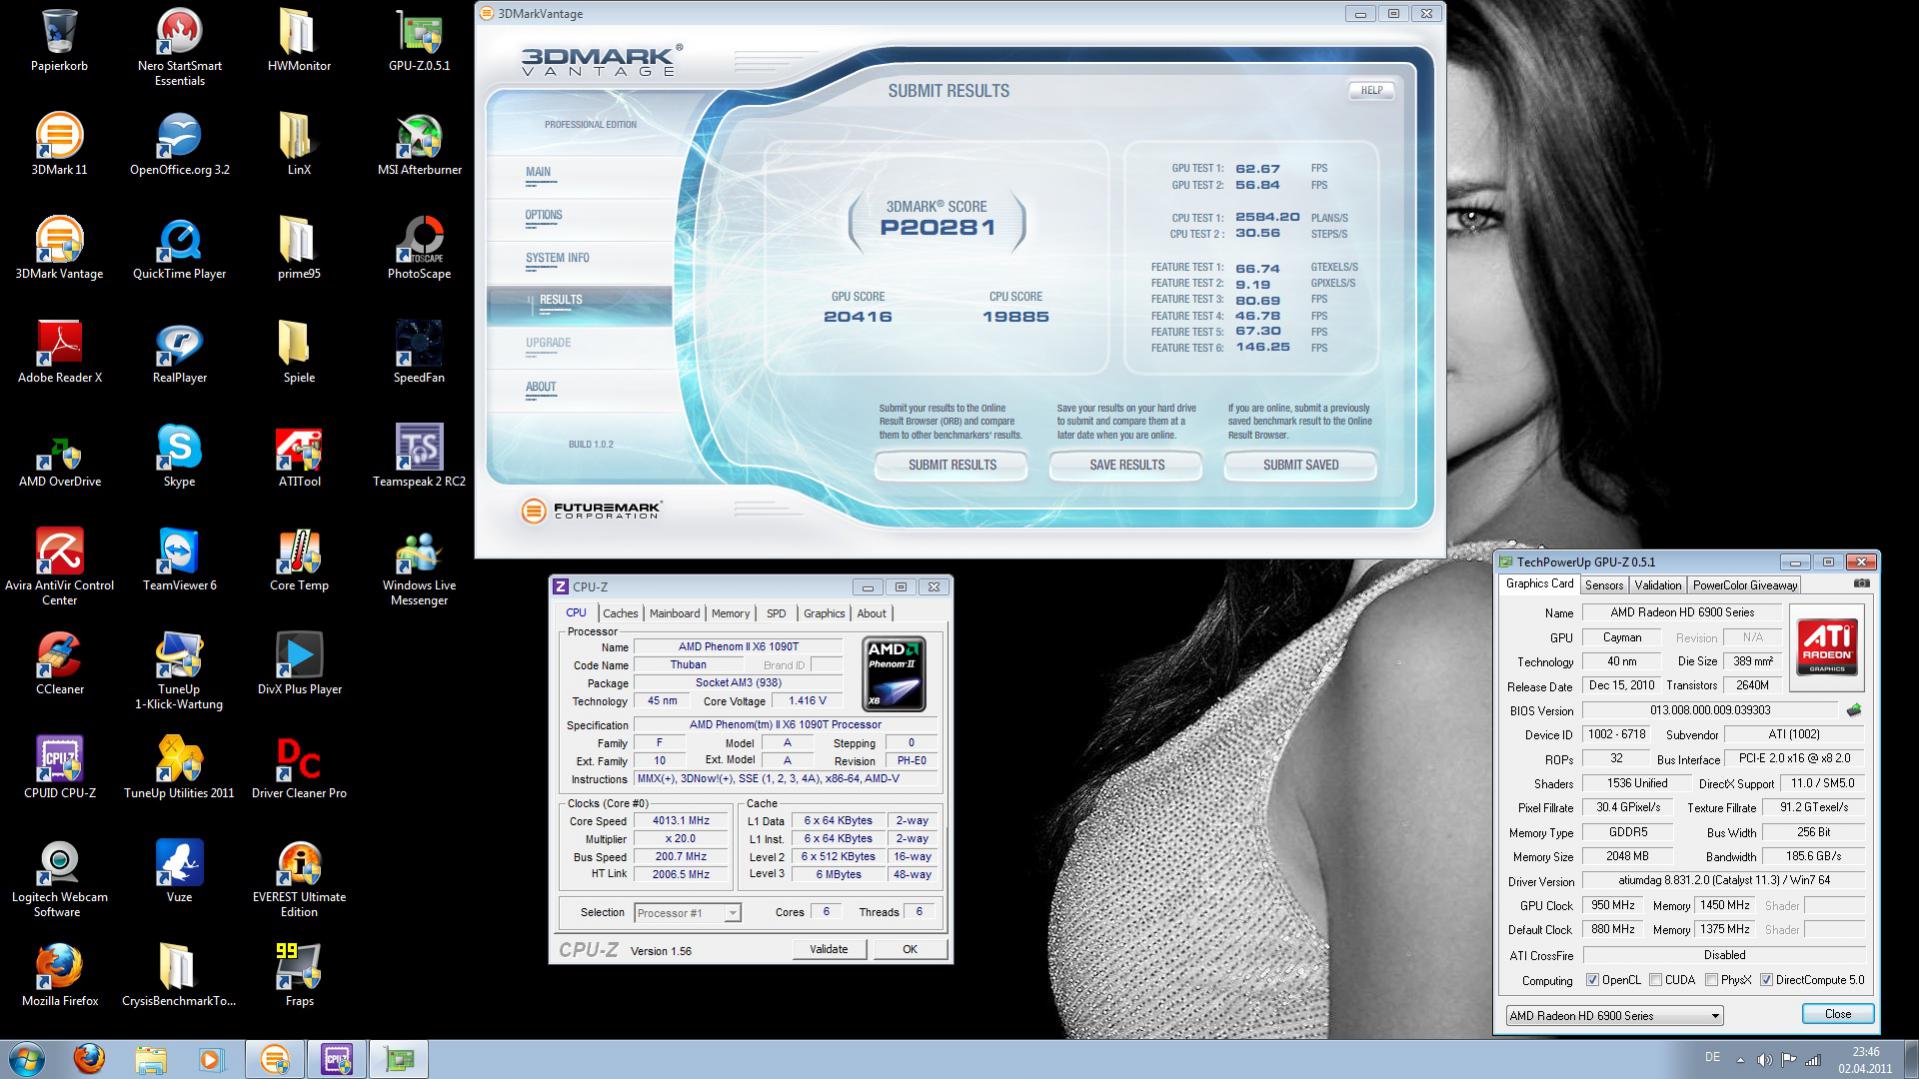Click Close button in GPU-Z
This screenshot has width=1919, height=1079.
1838,1014
